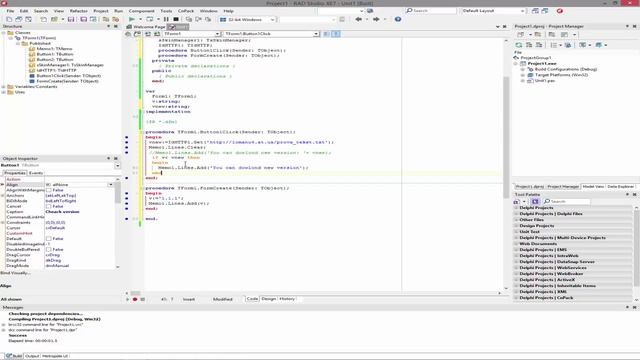Toggle the Cancel property checkbox
The height and width of the screenshot is (360, 640).
pos(49,206)
